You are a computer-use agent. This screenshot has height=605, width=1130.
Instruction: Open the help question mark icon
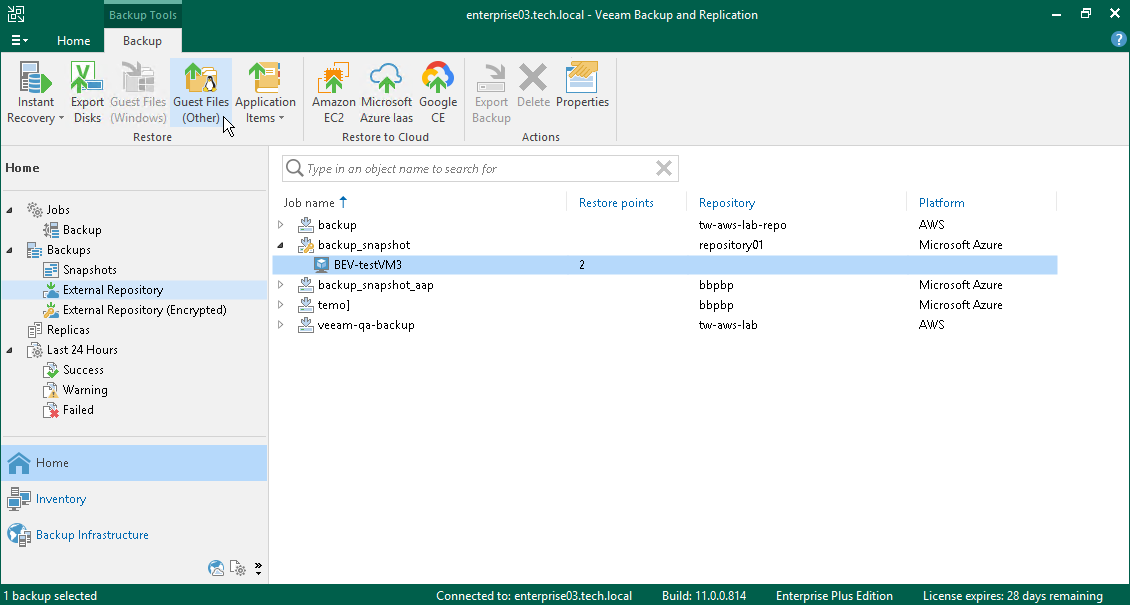click(x=1118, y=40)
